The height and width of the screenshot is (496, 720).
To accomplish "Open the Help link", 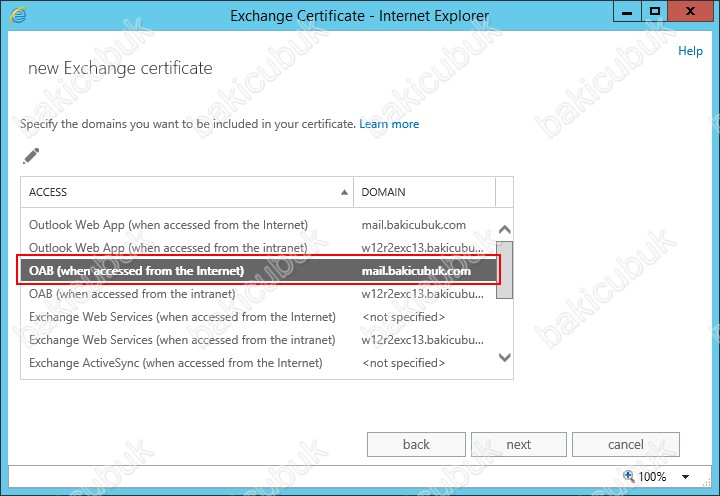I will pos(690,51).
